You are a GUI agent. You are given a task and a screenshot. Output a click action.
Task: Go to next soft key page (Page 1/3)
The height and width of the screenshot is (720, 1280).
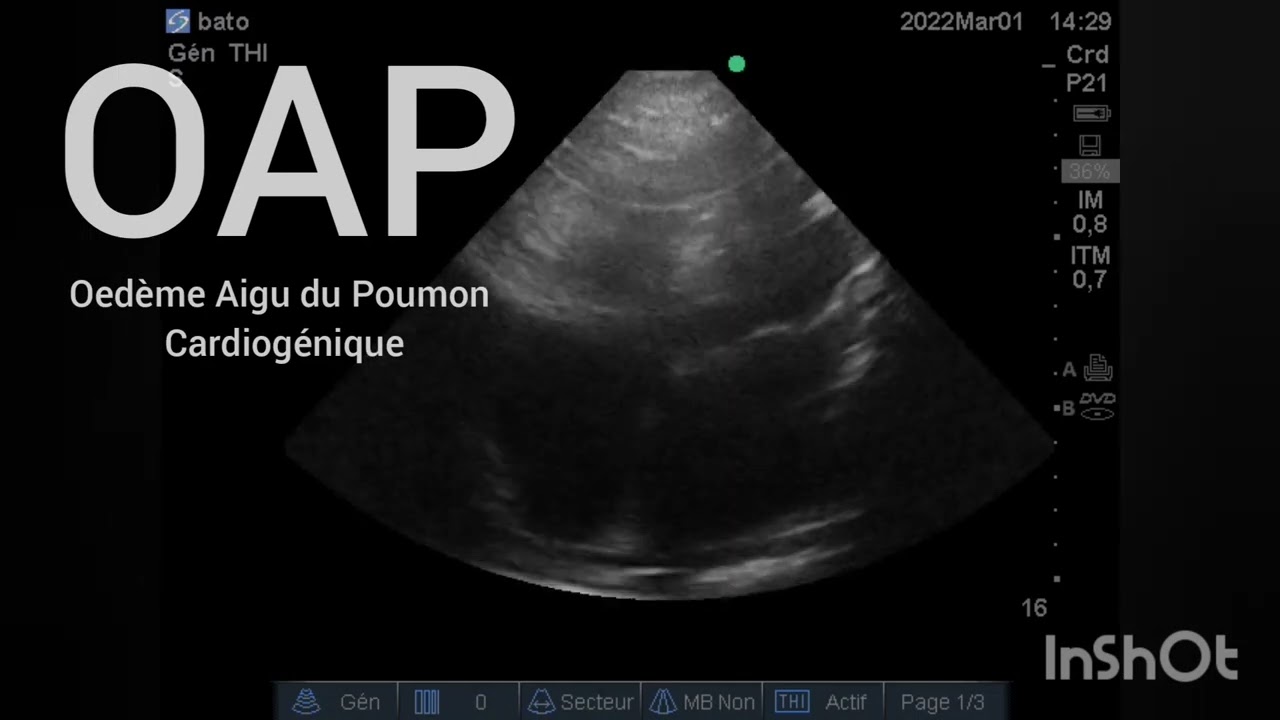tap(942, 702)
